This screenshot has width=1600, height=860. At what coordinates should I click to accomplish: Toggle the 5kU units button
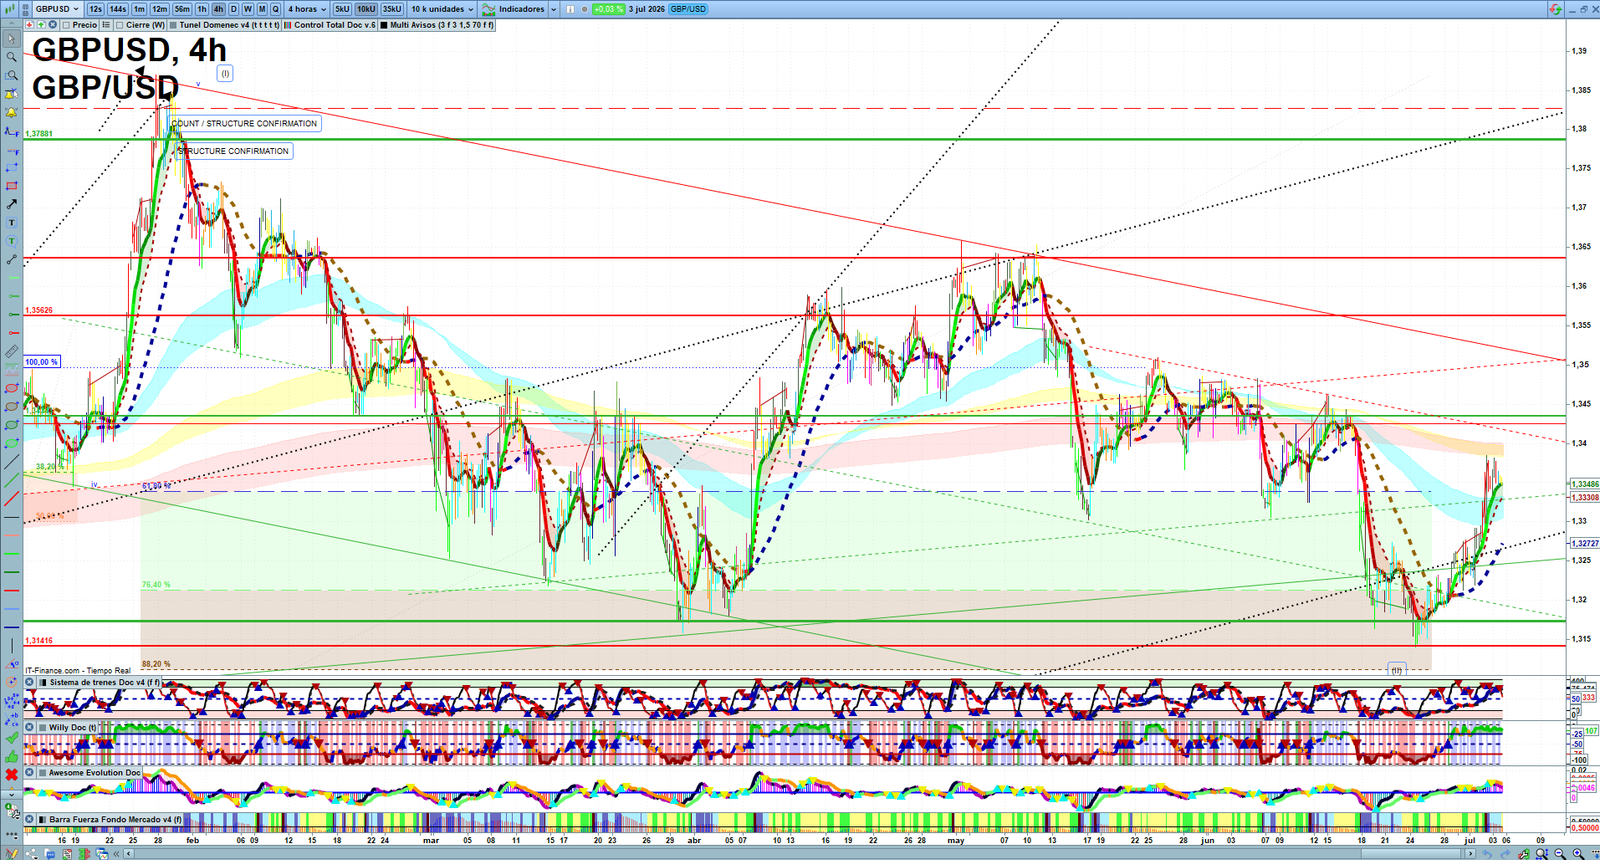[342, 9]
